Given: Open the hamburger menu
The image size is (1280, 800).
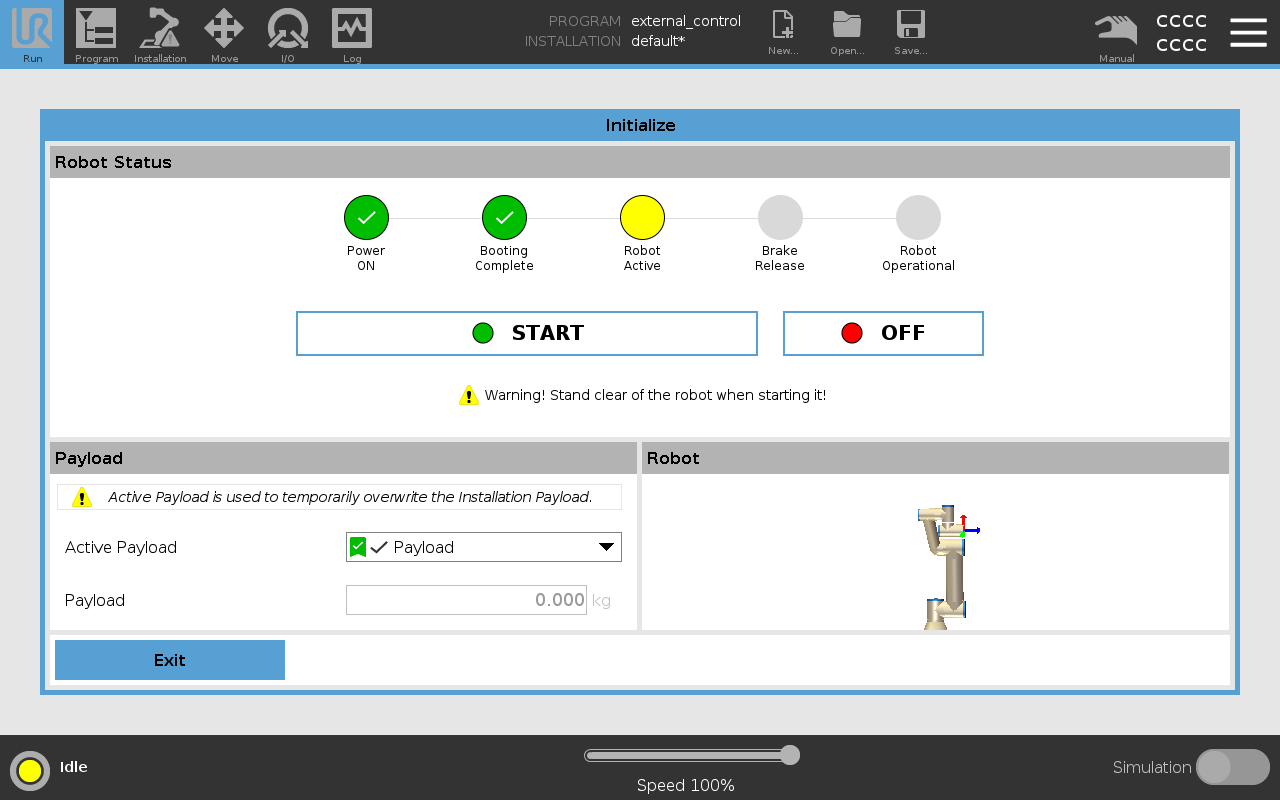Looking at the screenshot, I should [x=1248, y=32].
